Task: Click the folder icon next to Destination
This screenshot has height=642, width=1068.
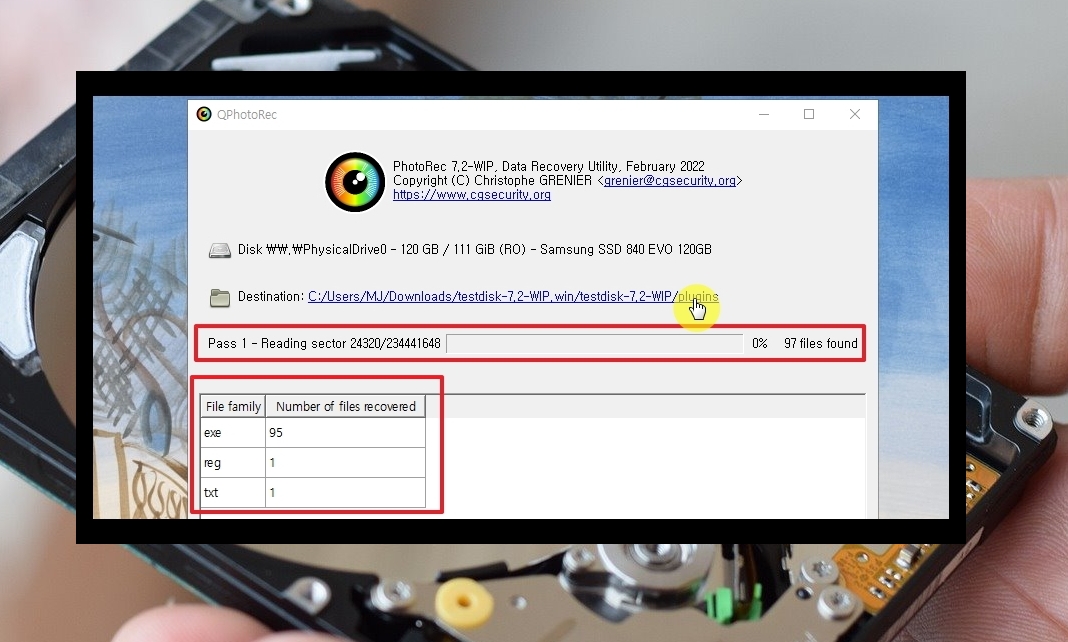Action: (219, 298)
